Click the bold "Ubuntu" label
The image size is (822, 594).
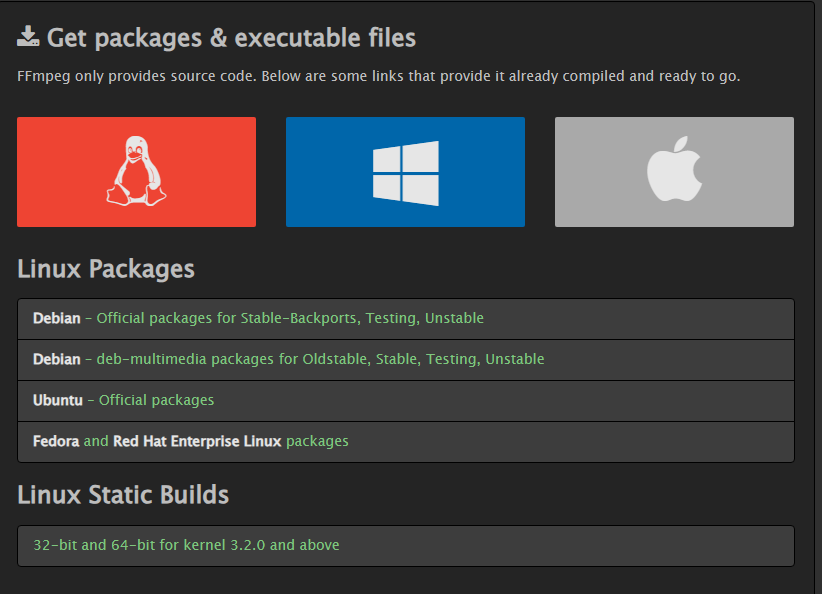[57, 400]
